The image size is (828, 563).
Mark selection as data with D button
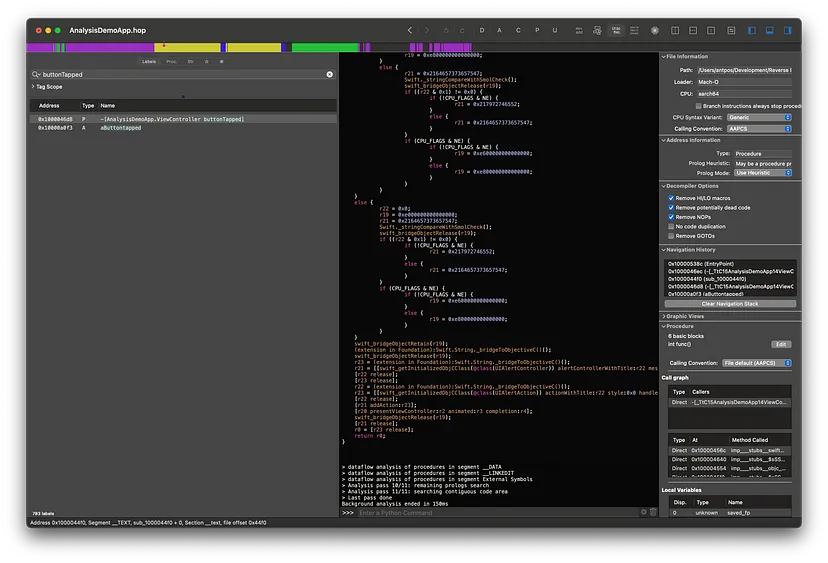pyautogui.click(x=482, y=30)
